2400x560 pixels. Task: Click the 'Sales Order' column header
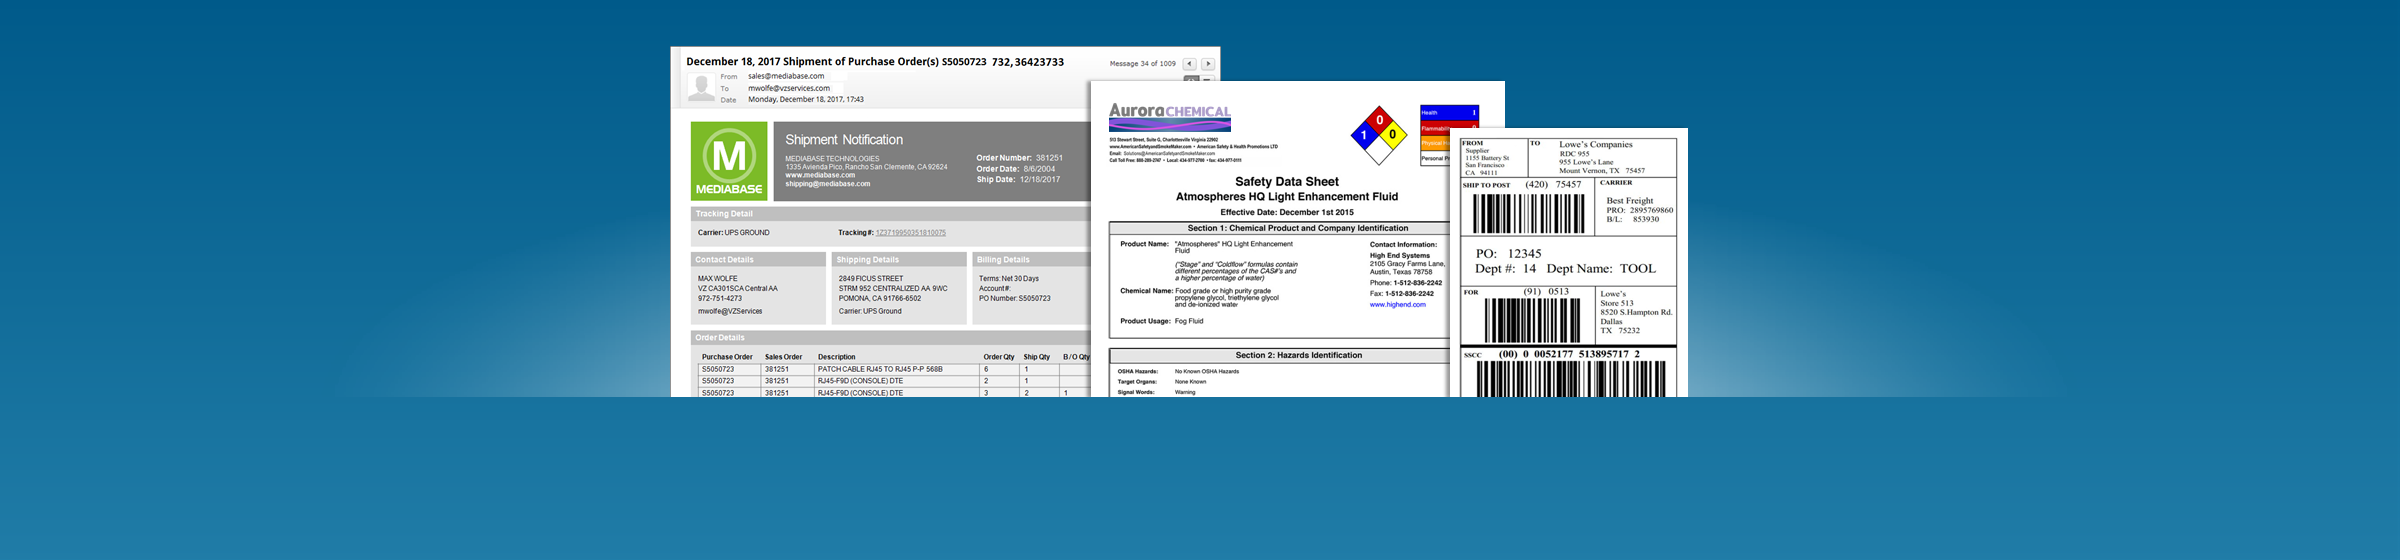coord(783,357)
